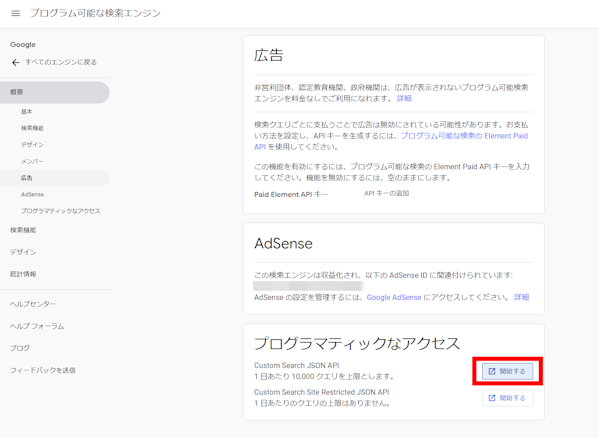Click フィードバックを送信 in sidebar
Screen dimensions: 599x438
43,370
